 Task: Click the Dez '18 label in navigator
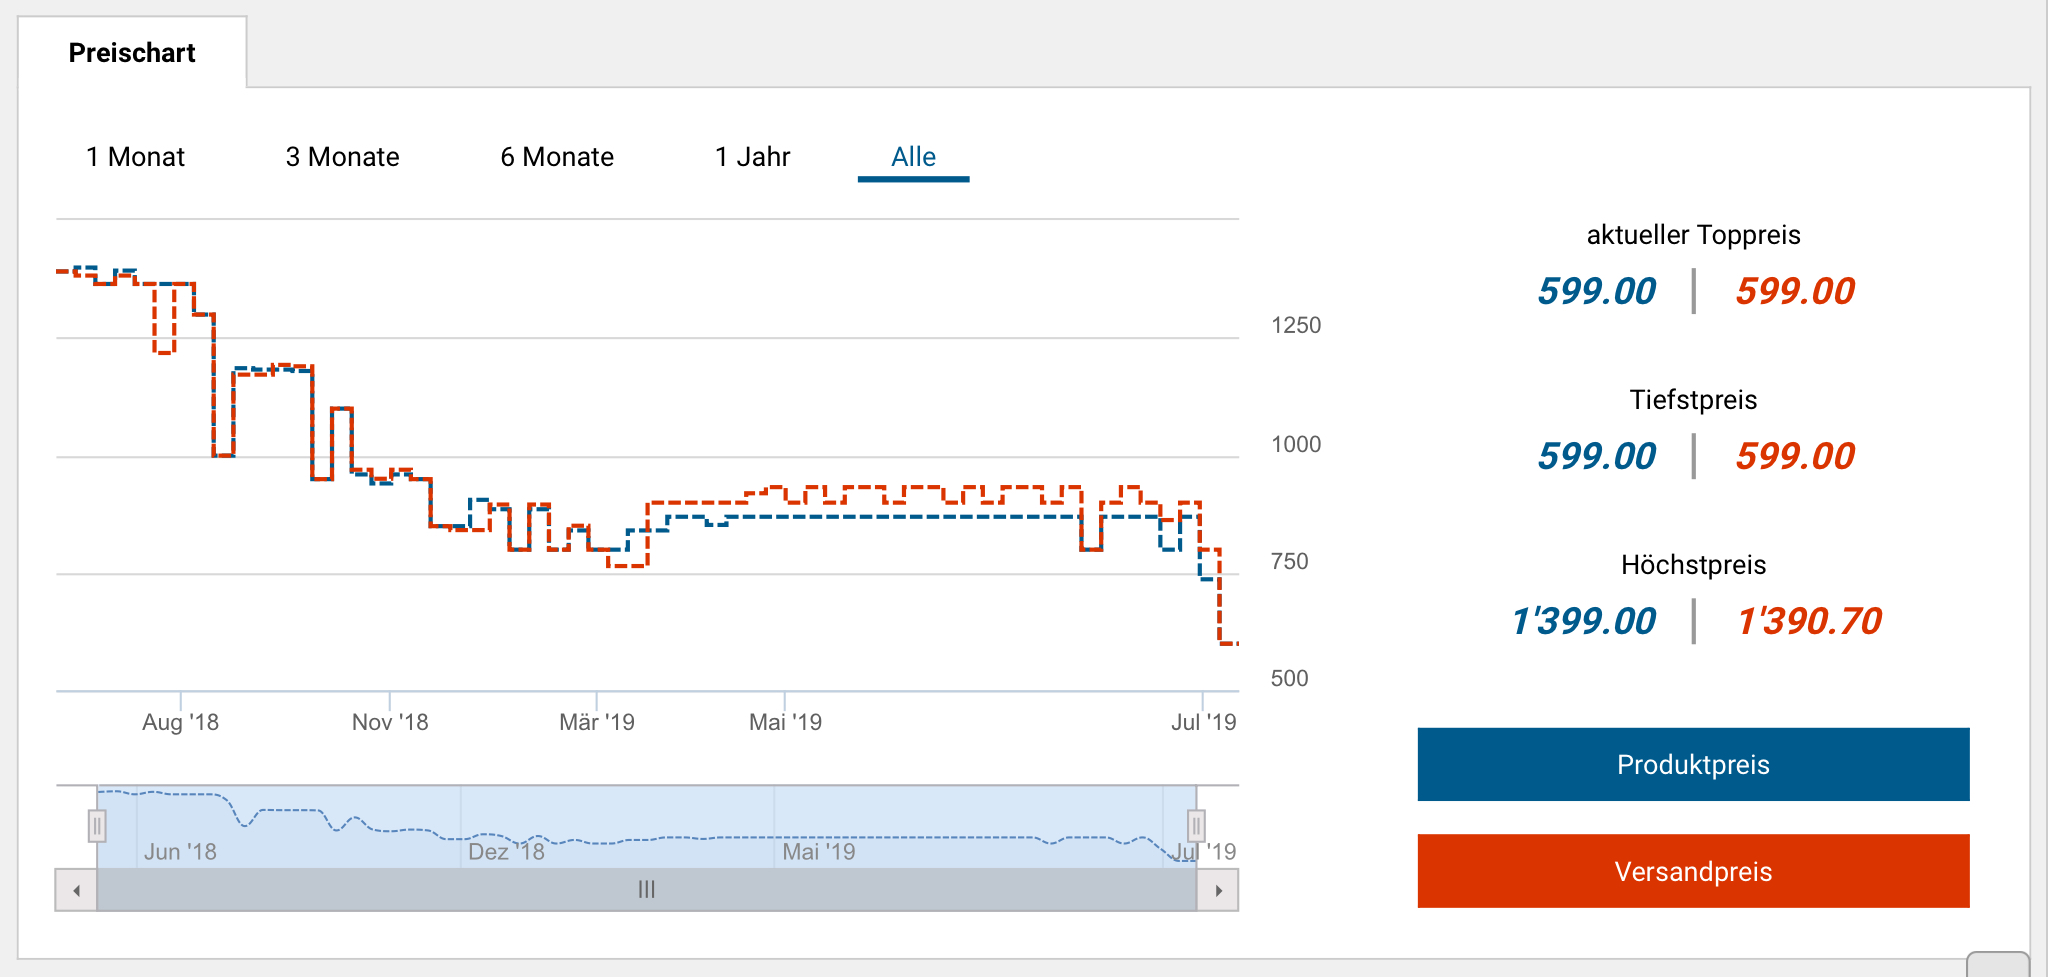pyautogui.click(x=506, y=852)
